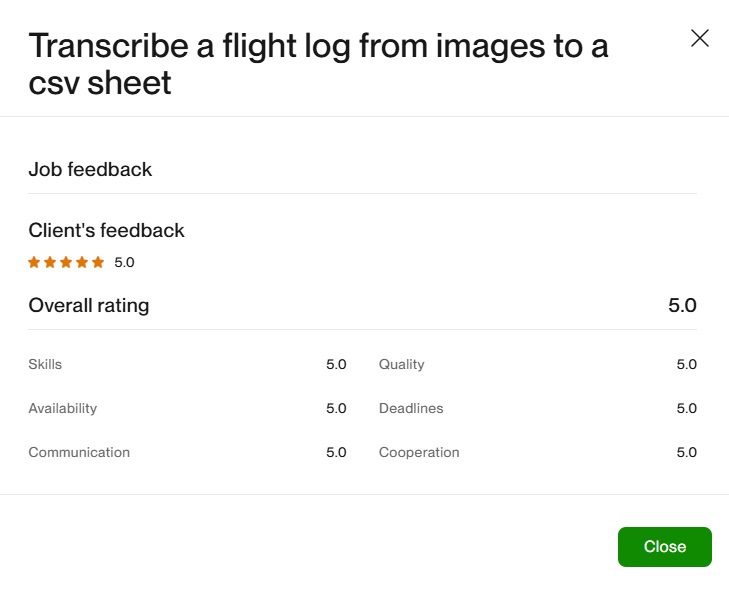Image resolution: width=729 pixels, height=597 pixels.
Task: Click the 5.0 score beside the stars
Action: [124, 263]
